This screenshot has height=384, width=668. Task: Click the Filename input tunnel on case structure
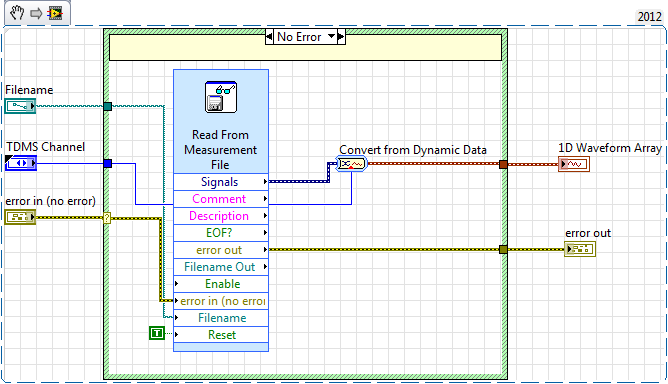click(x=107, y=106)
